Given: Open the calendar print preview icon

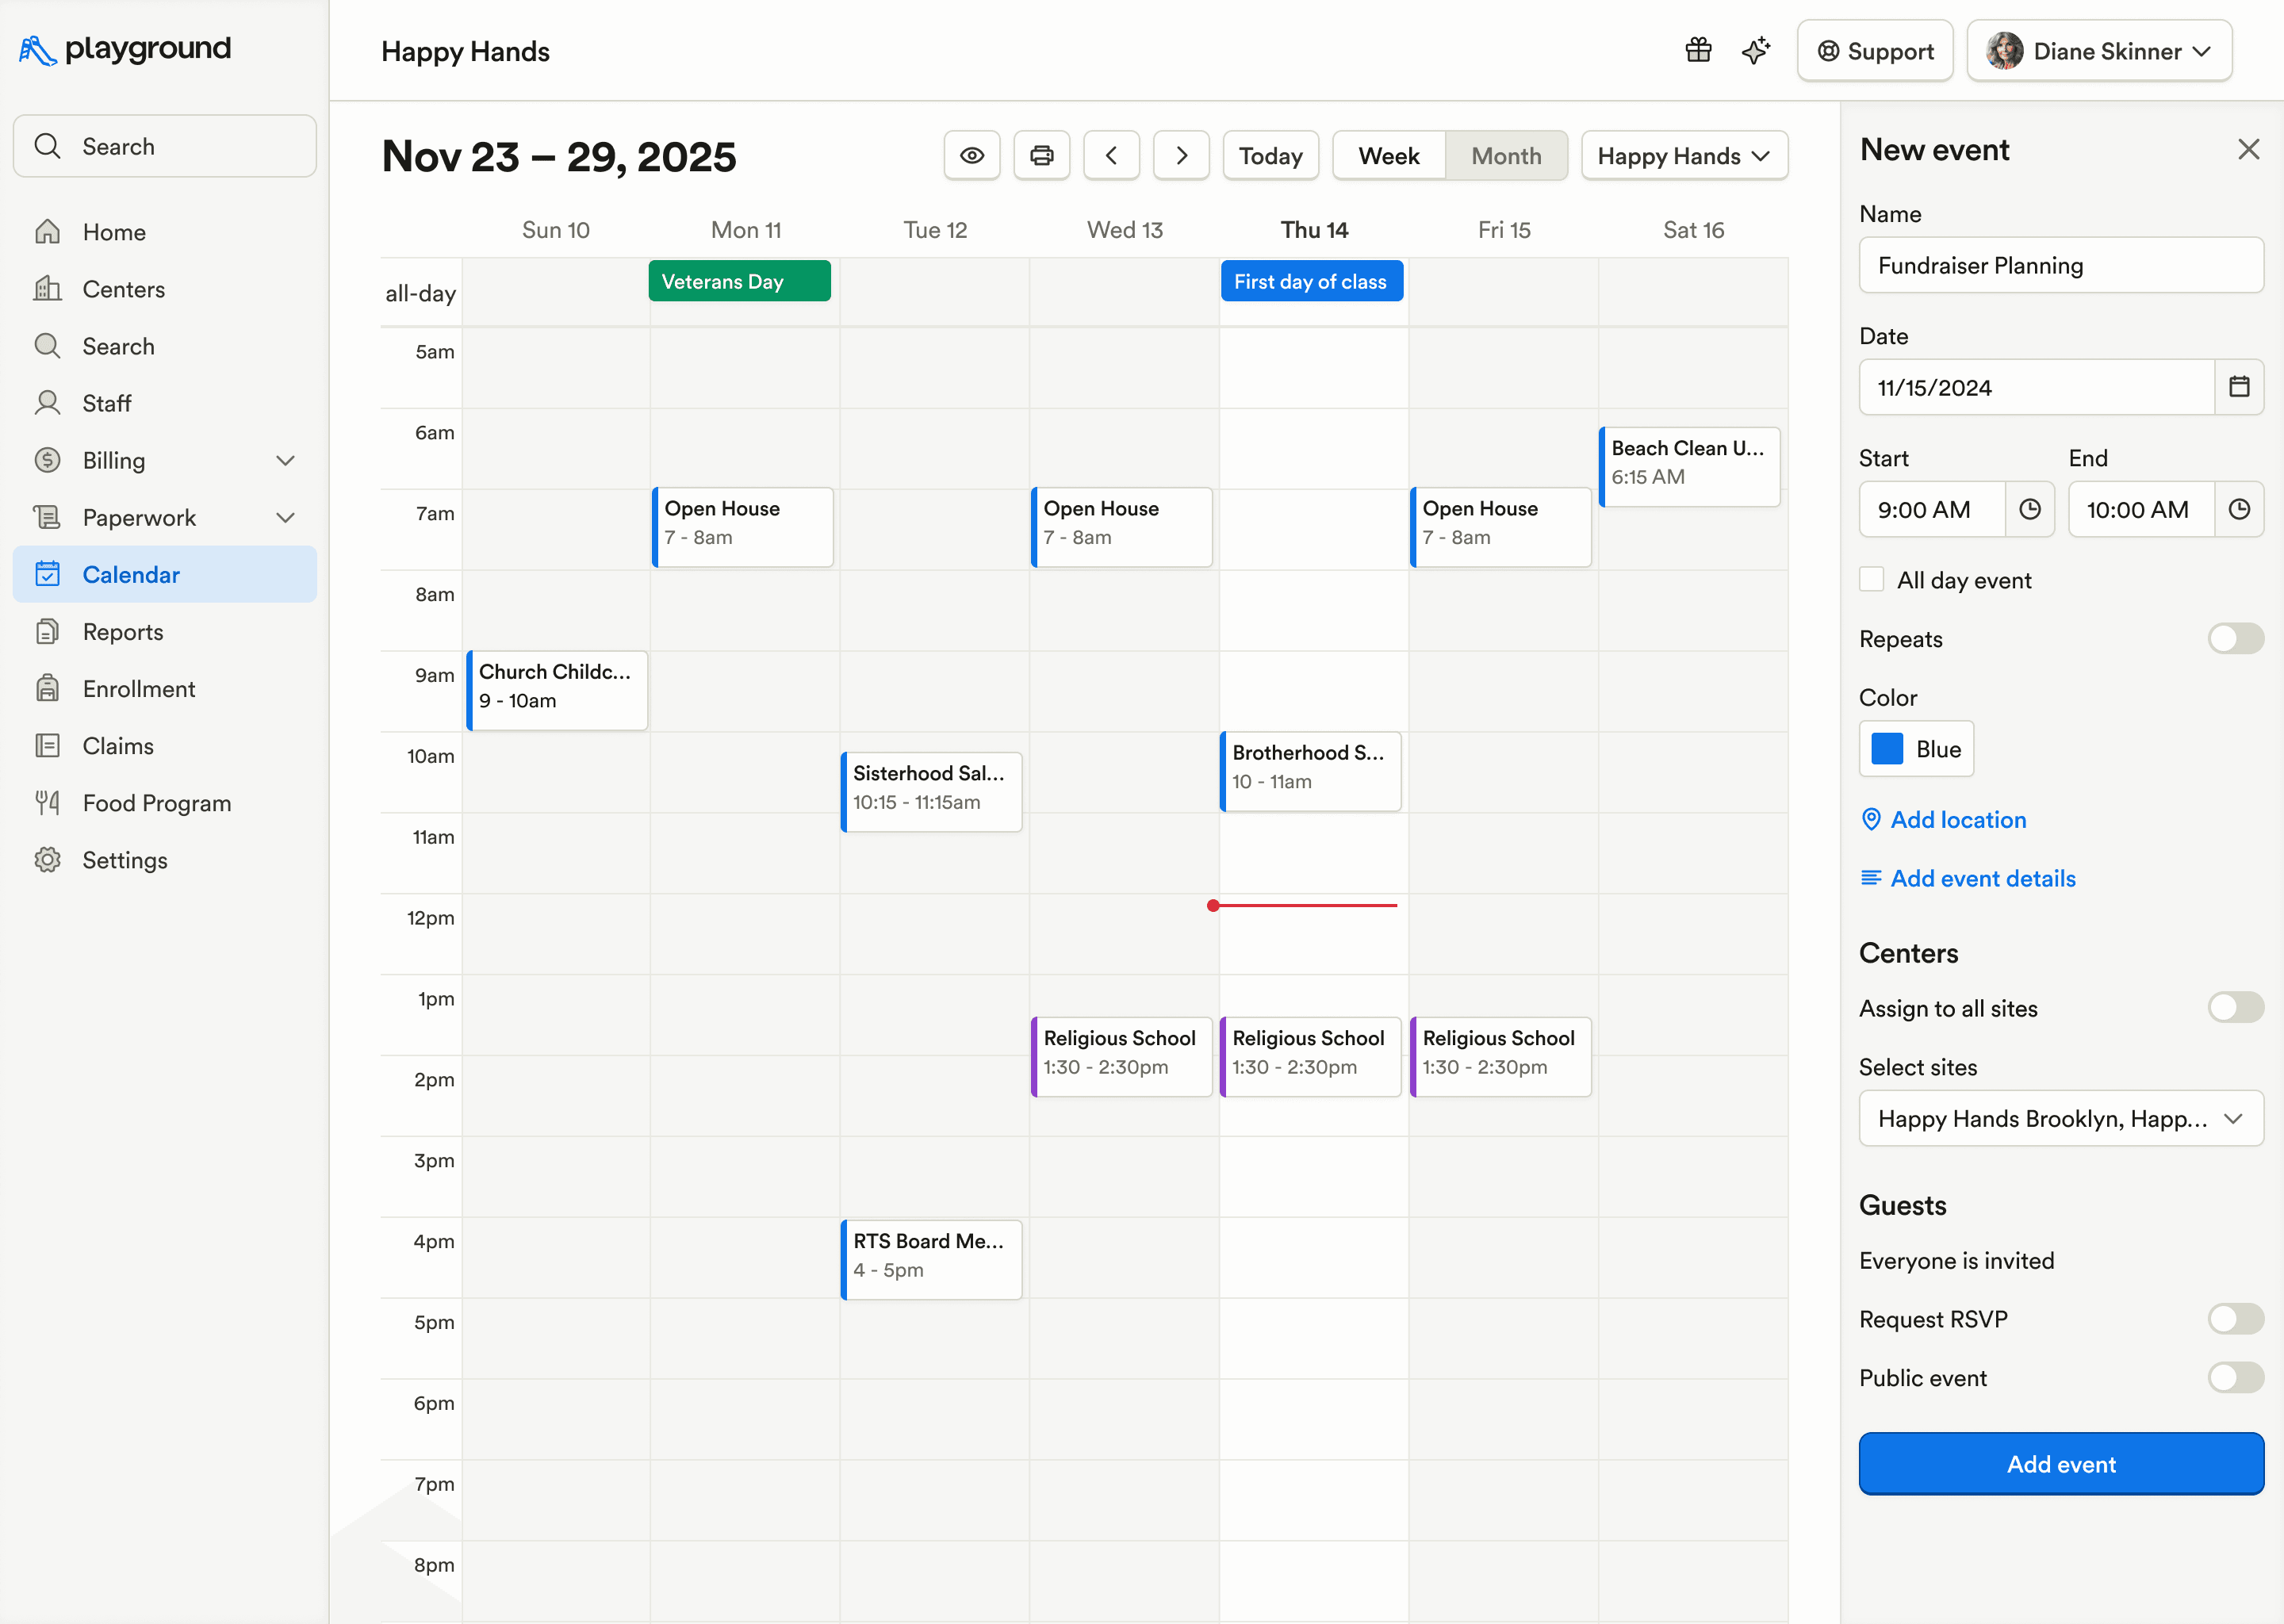Looking at the screenshot, I should point(1042,155).
